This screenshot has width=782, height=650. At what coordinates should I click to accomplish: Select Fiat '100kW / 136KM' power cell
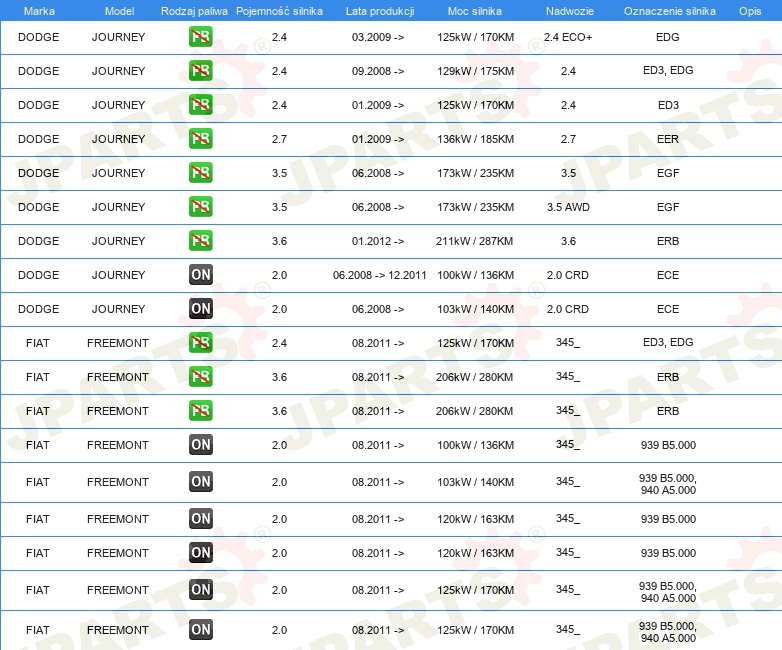click(475, 445)
